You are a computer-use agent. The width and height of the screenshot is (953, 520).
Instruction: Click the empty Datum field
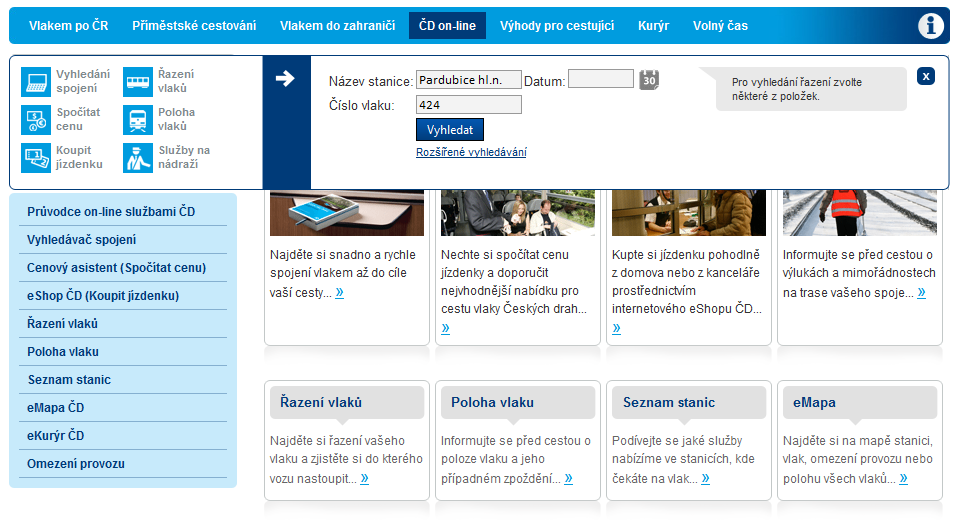click(x=600, y=79)
